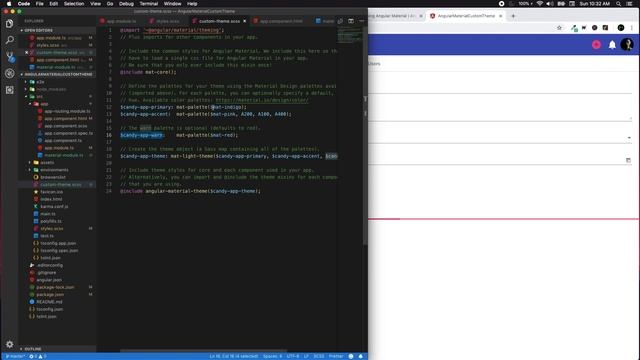Click the master branch in the status bar

15,356
